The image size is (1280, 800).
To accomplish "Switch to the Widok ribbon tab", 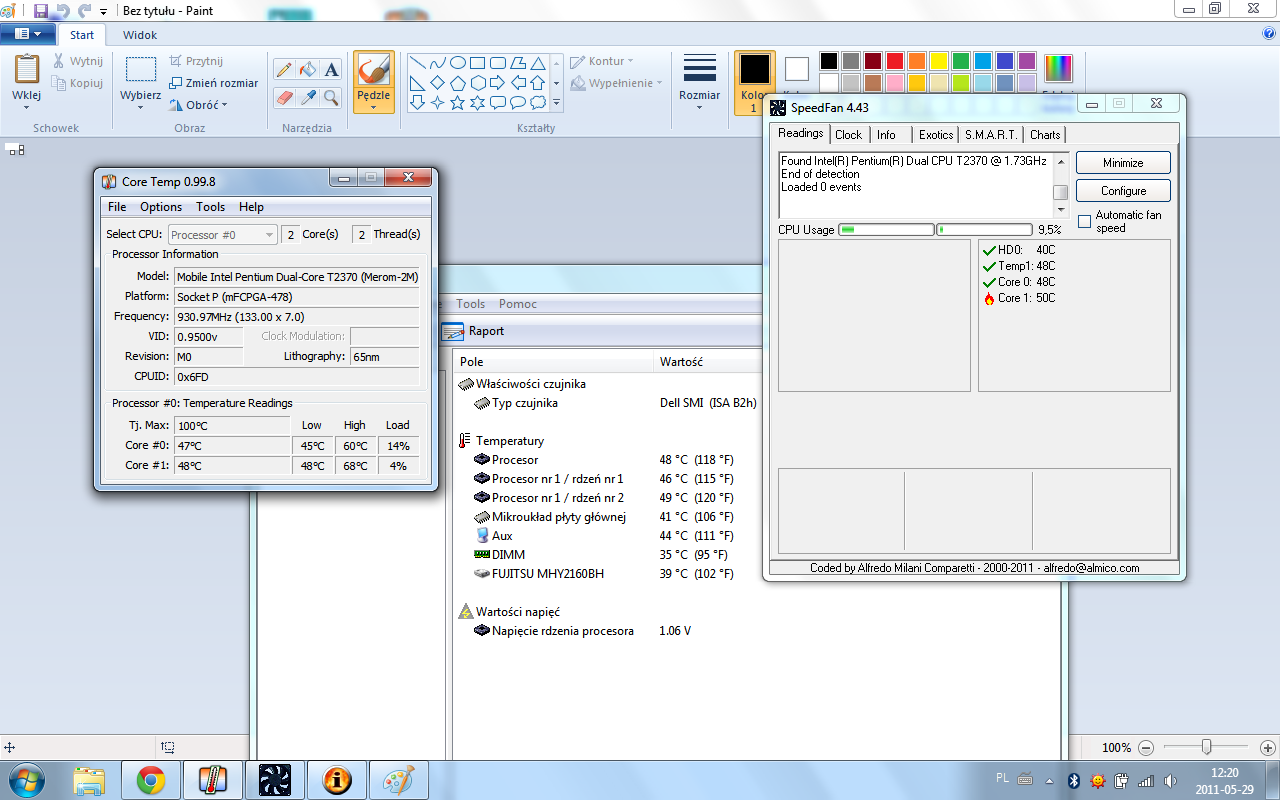I will (140, 35).
